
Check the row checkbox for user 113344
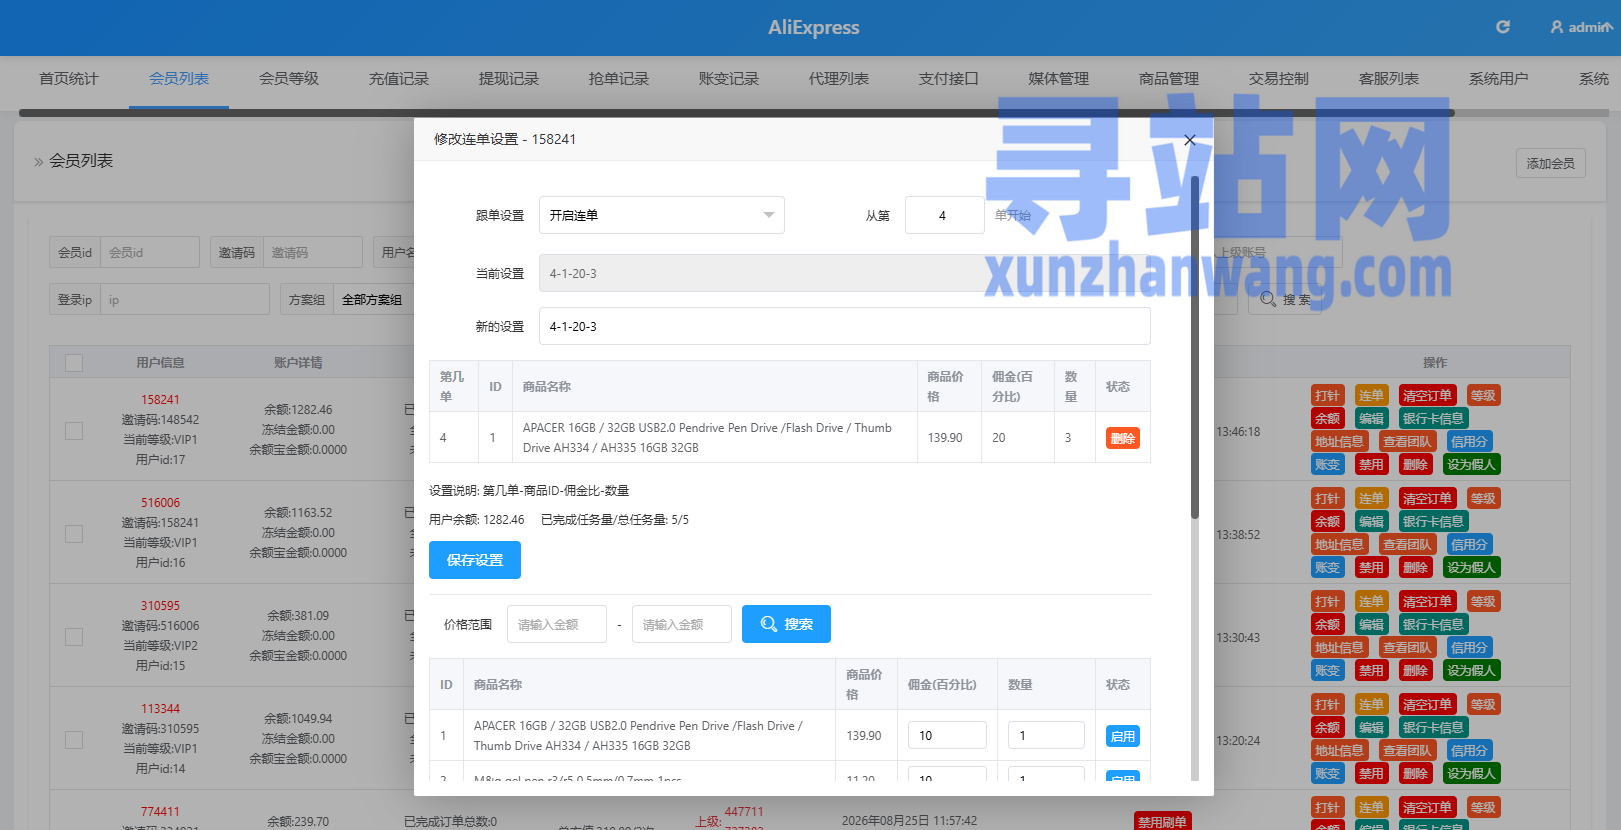74,740
